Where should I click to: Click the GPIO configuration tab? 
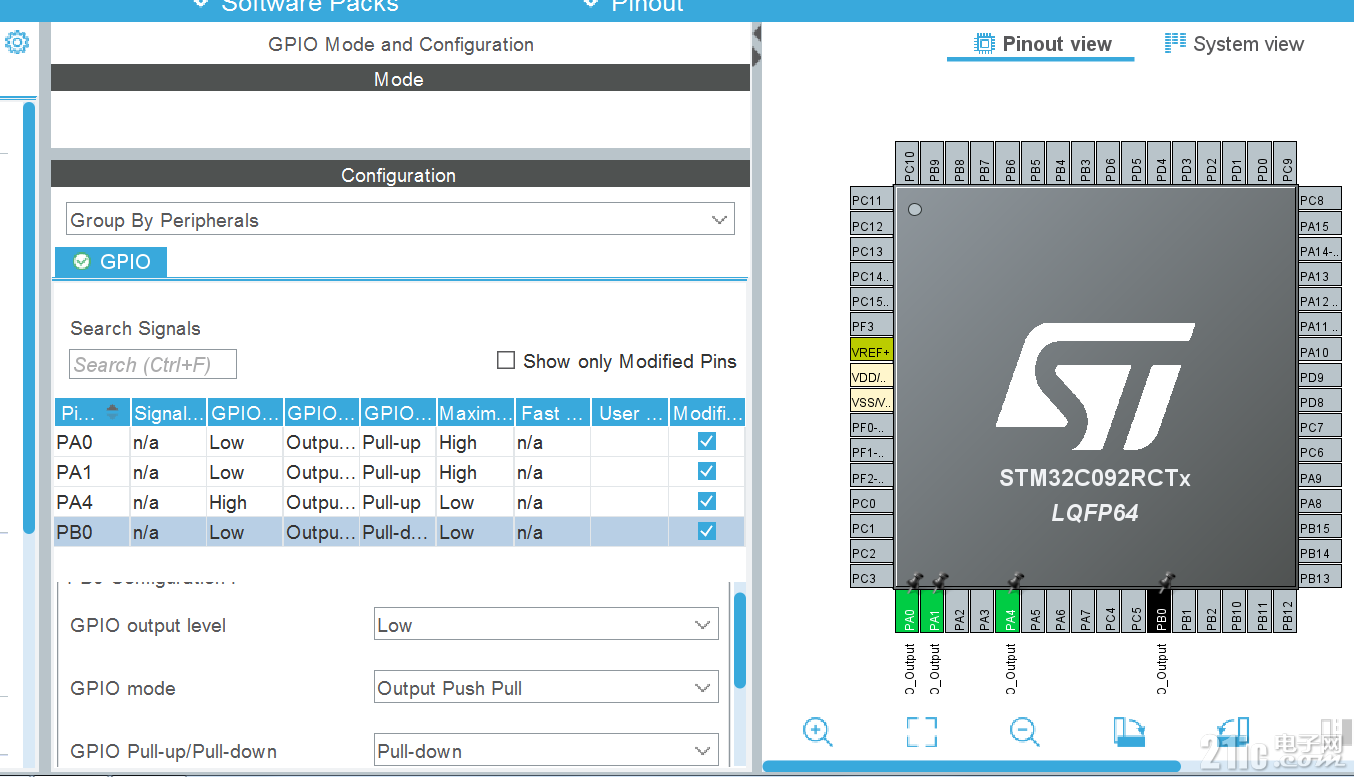[110, 261]
